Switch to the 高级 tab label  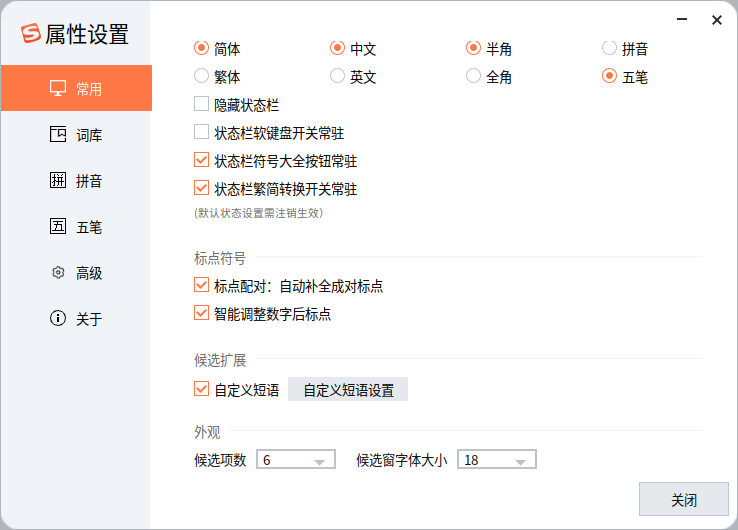pos(89,273)
